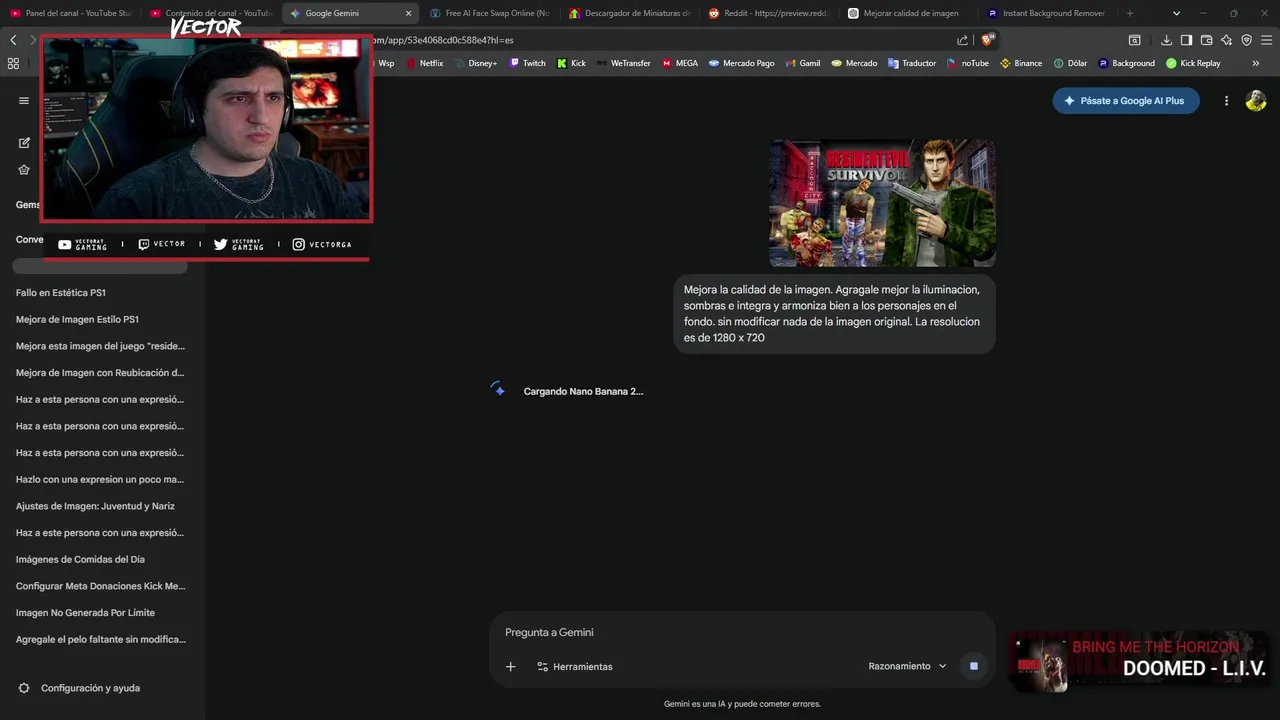
Task: Open the Traductor bookmark
Action: click(910, 63)
